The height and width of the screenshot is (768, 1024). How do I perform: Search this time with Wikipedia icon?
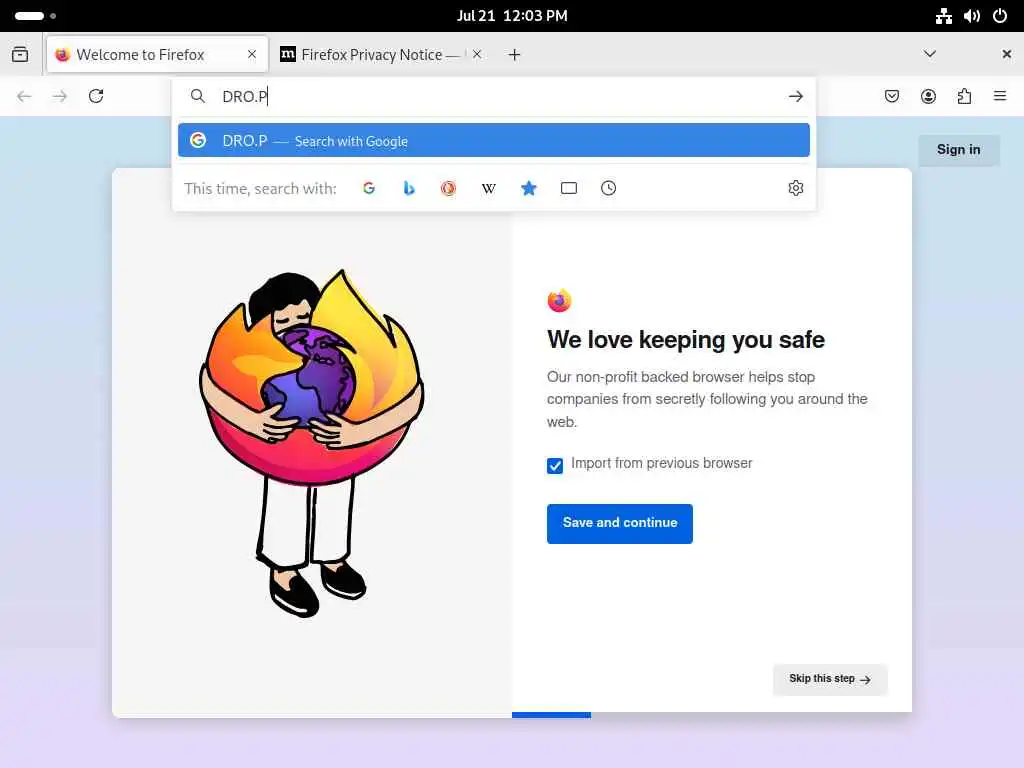click(488, 189)
